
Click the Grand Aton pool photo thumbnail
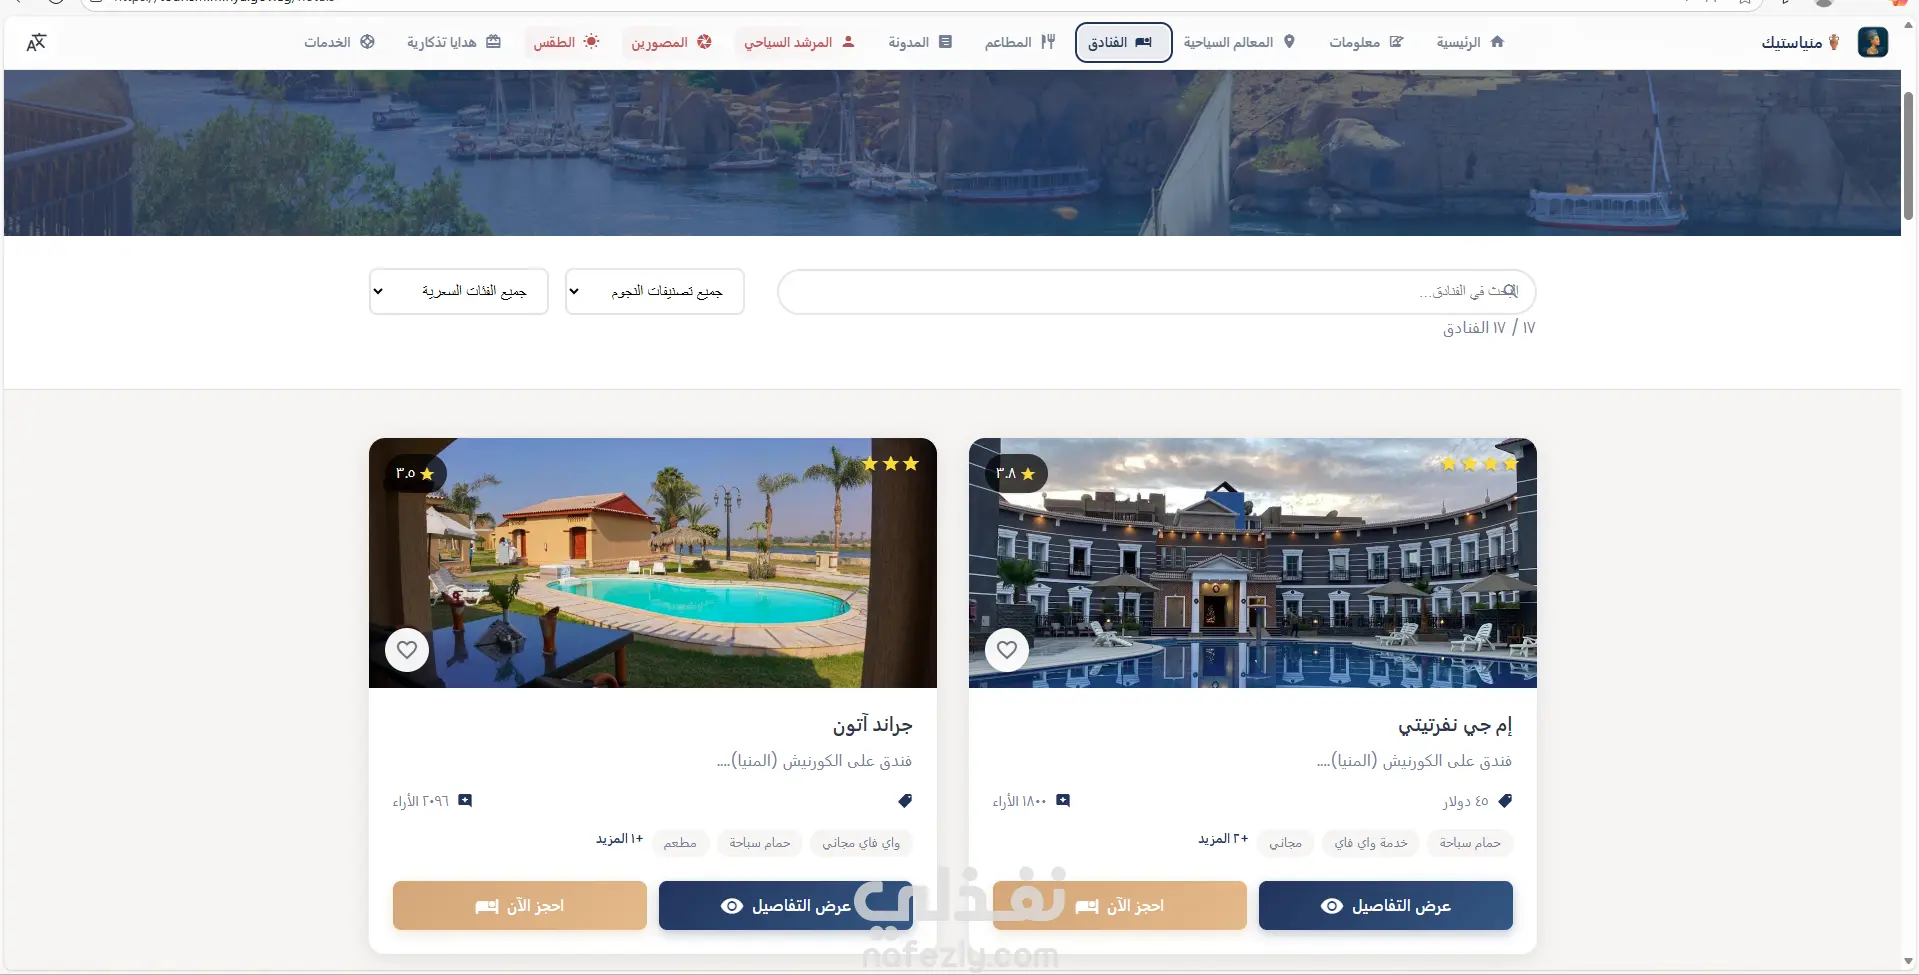point(653,563)
